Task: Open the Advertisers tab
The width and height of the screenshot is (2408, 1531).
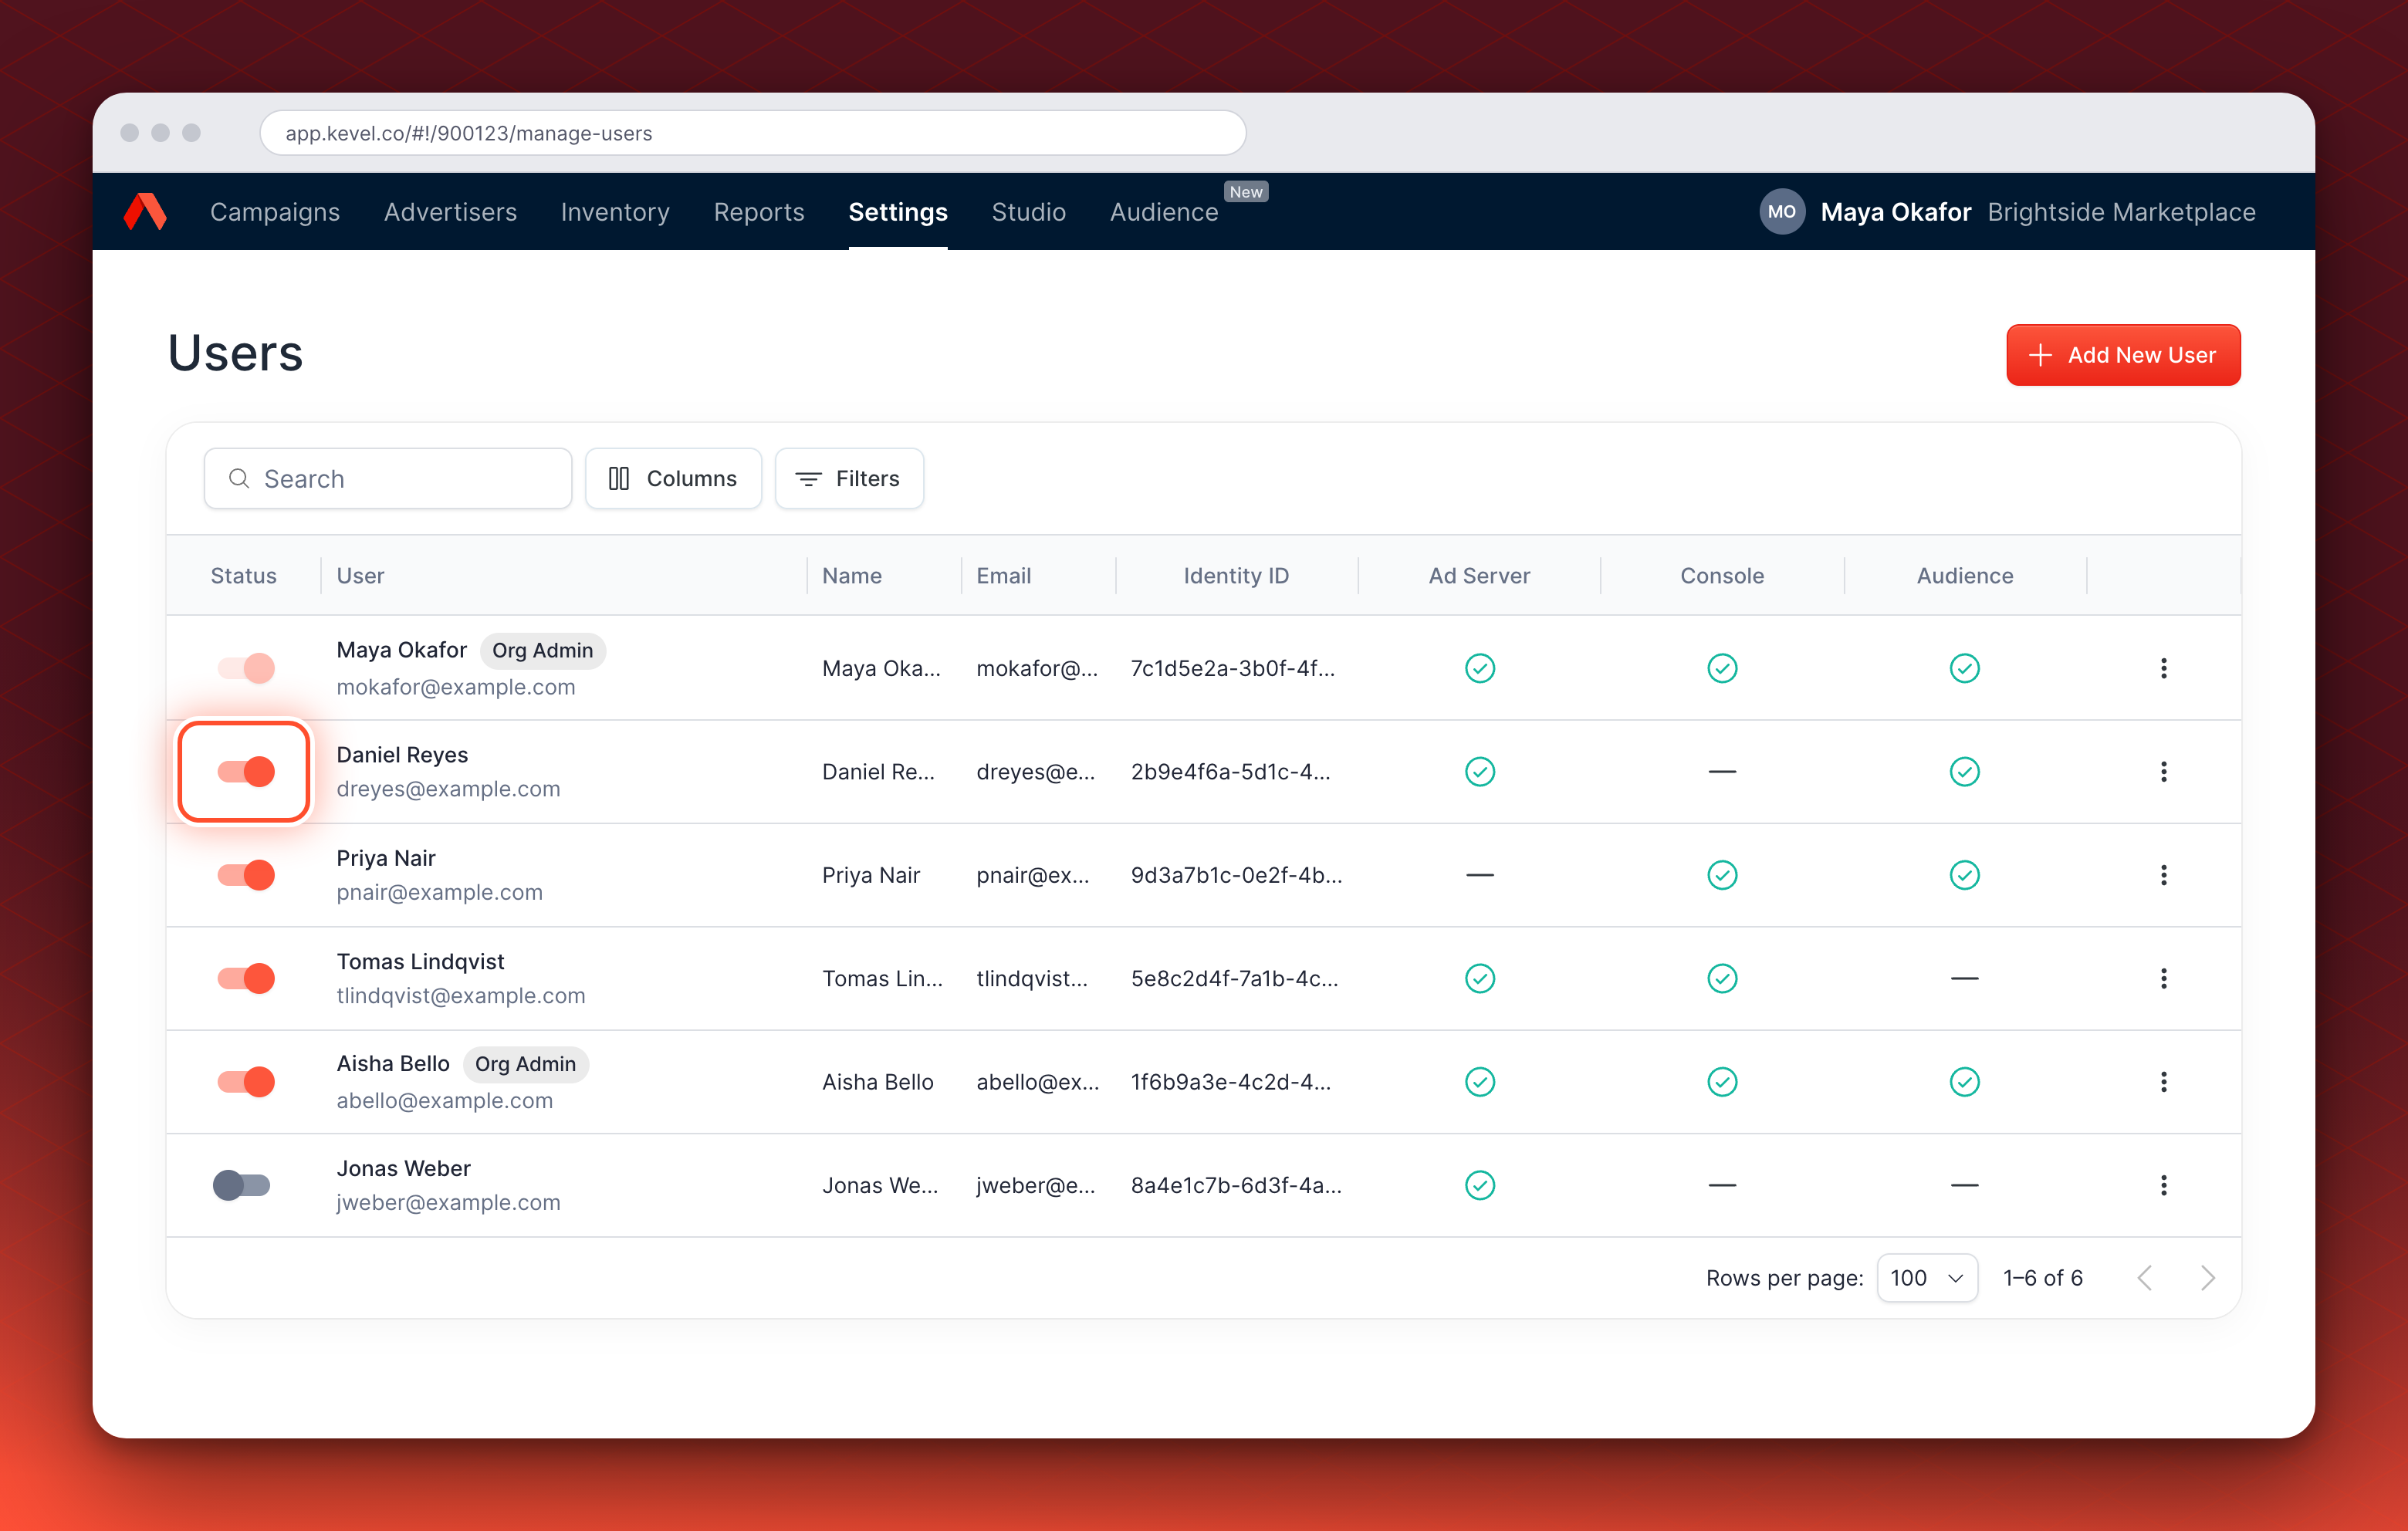Action: [450, 212]
